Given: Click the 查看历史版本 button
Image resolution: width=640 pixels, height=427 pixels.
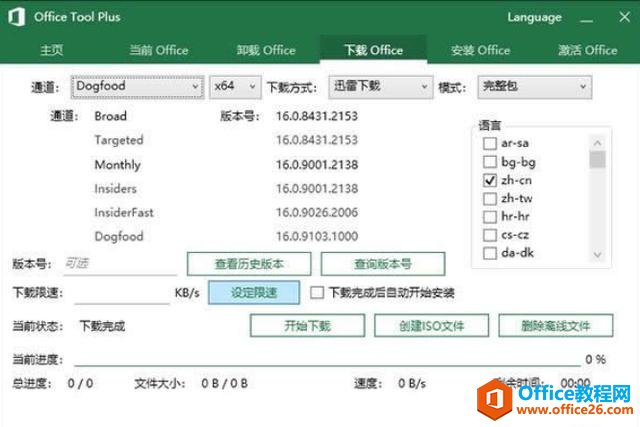Looking at the screenshot, I should [249, 264].
